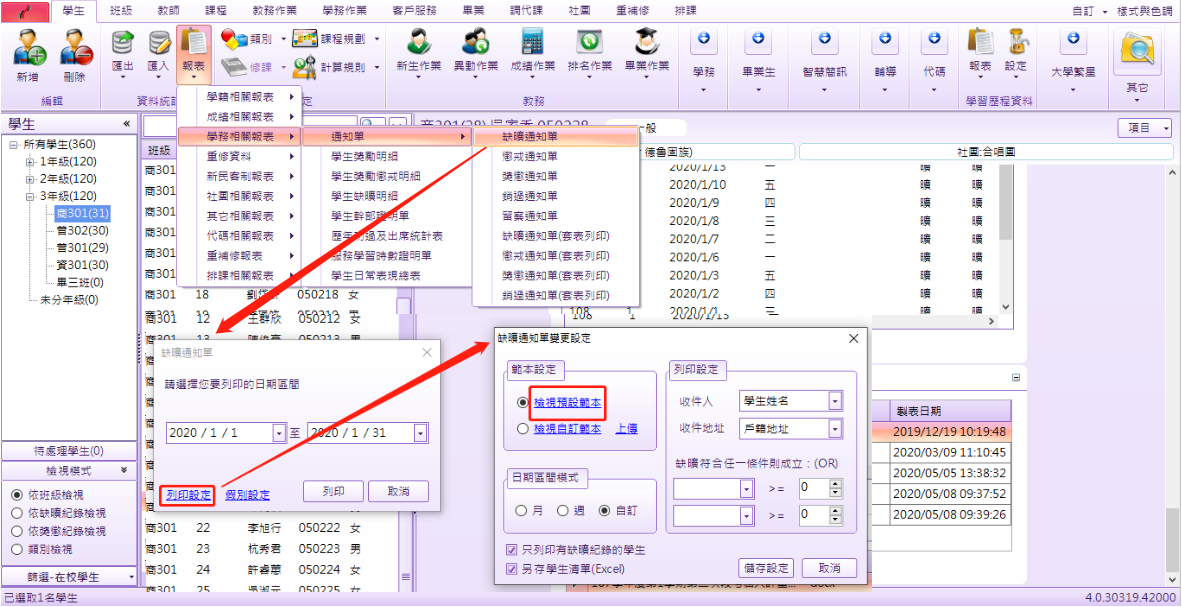Toggle 只列印有缺曠紀錄的學生 checkbox
Image resolution: width=1182 pixels, height=607 pixels.
coord(513,550)
